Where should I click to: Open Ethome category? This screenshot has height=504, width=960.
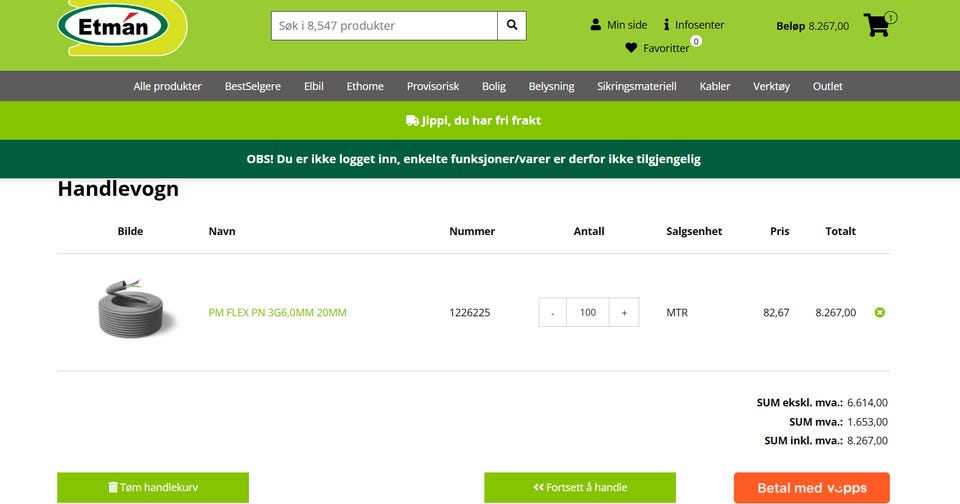(365, 86)
